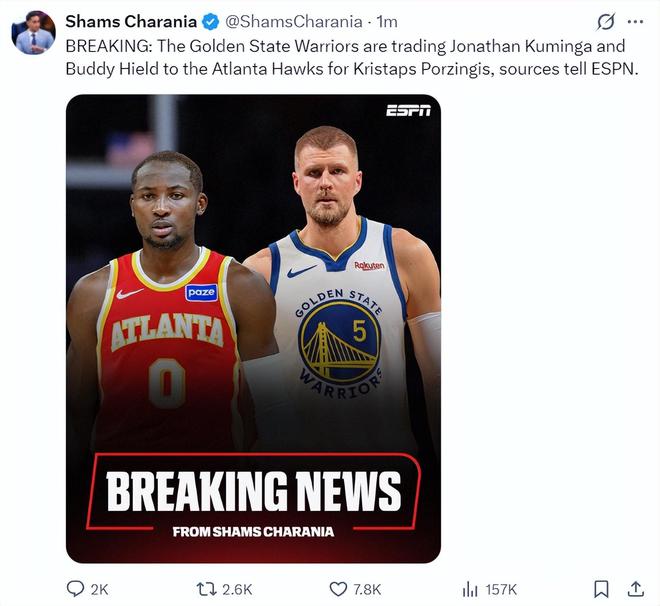Open Shams Charania's profile avatar
This screenshot has height=606, width=660.
point(34,33)
